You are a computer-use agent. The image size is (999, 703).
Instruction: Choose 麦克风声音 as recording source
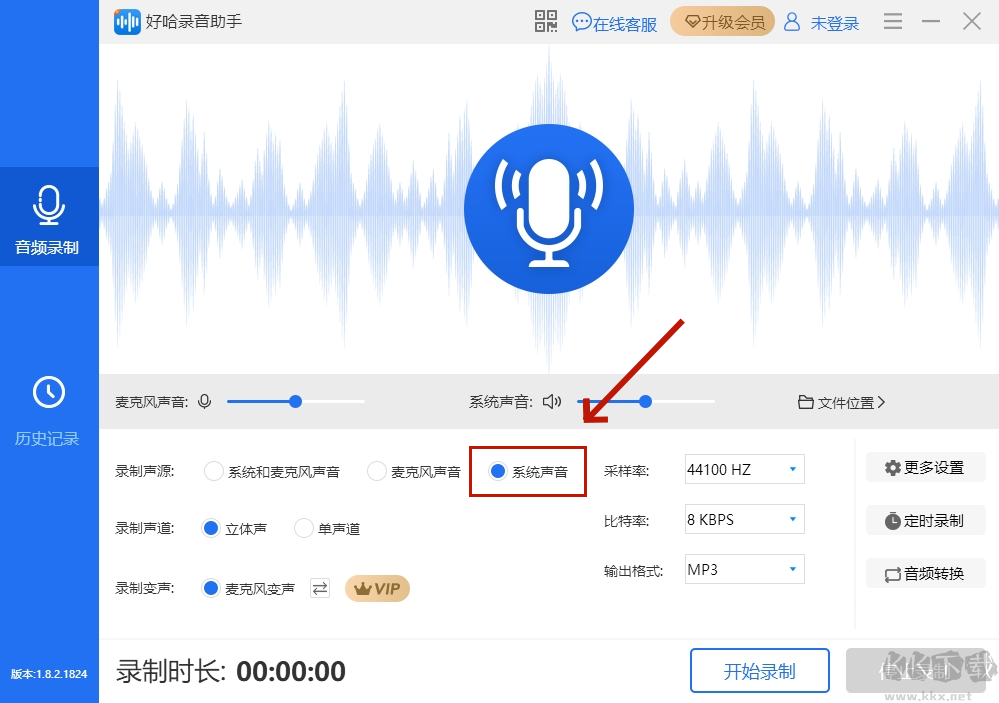pyautogui.click(x=377, y=469)
